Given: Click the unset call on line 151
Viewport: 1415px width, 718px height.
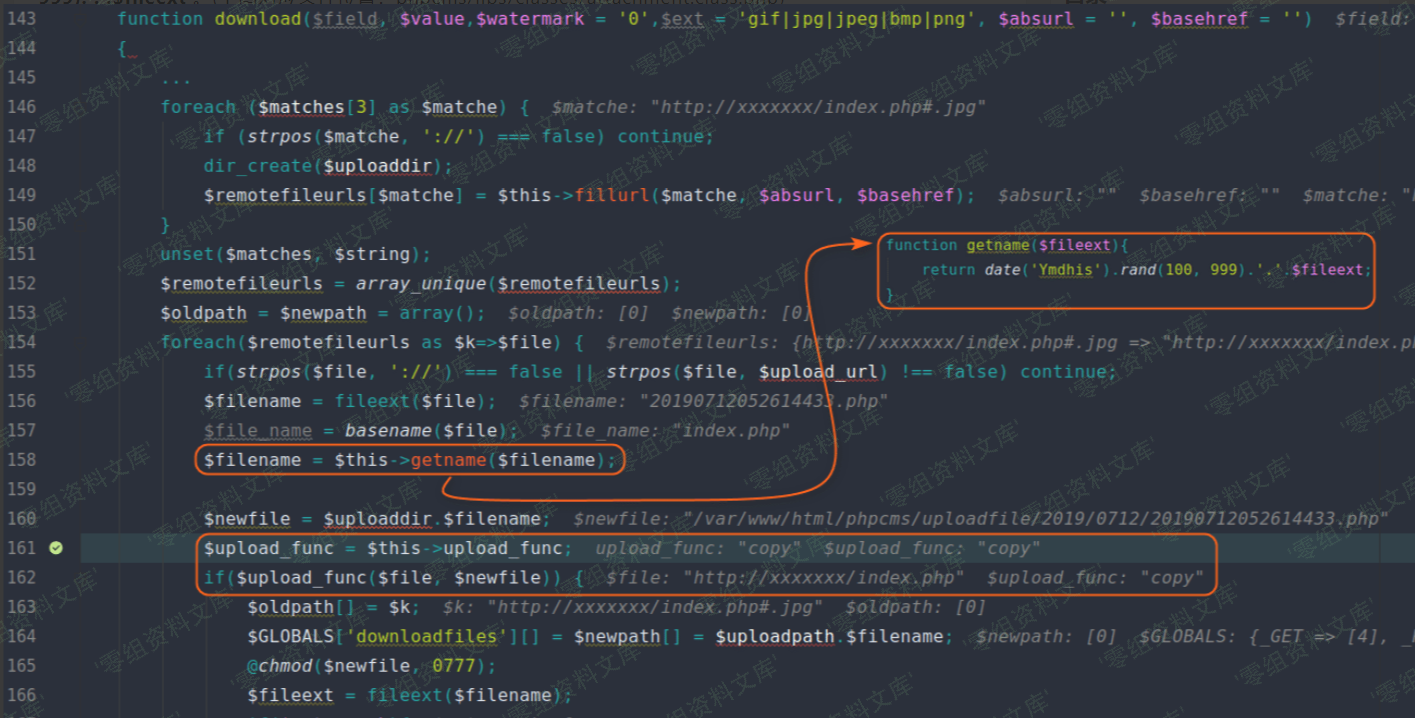Looking at the screenshot, I should [x=188, y=254].
